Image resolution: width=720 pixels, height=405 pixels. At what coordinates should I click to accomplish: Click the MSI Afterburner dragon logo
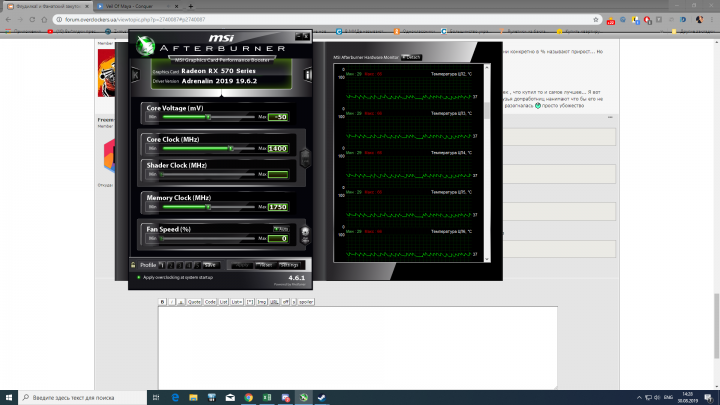coord(146,46)
